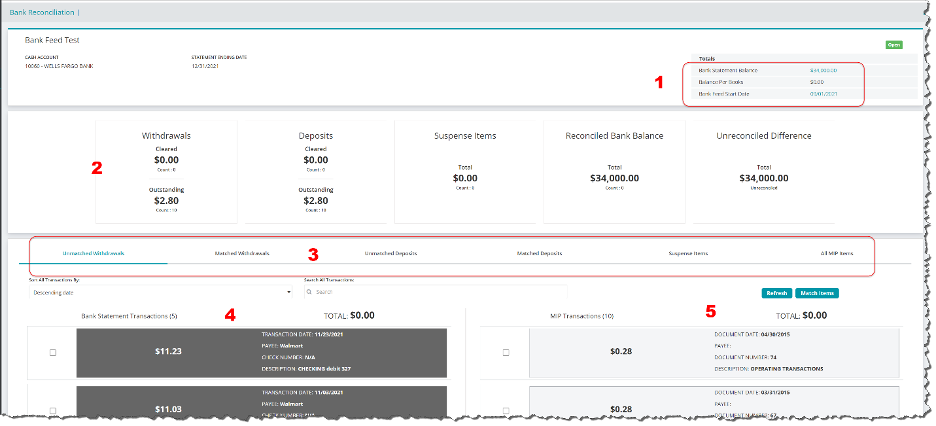Screen dimensions: 936x426
Task: Click the Bank Reconciliation breadcrumb title
Action: [40, 11]
